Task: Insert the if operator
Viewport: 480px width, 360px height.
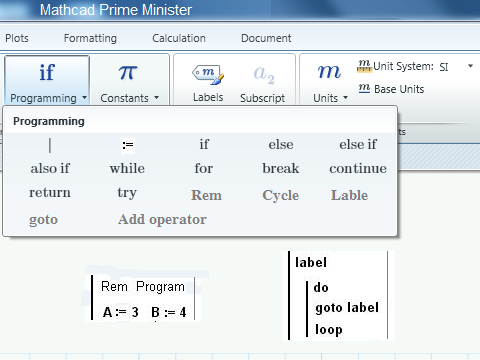Action: 204,144
